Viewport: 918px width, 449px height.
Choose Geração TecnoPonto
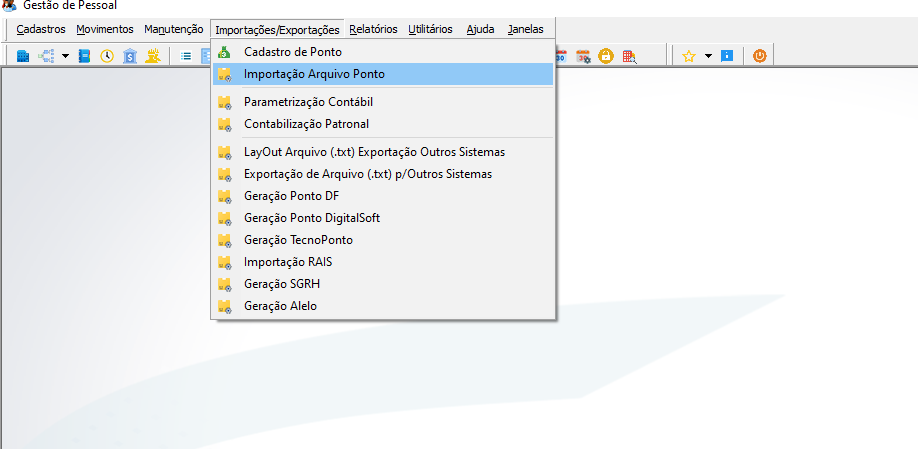[x=383, y=240]
